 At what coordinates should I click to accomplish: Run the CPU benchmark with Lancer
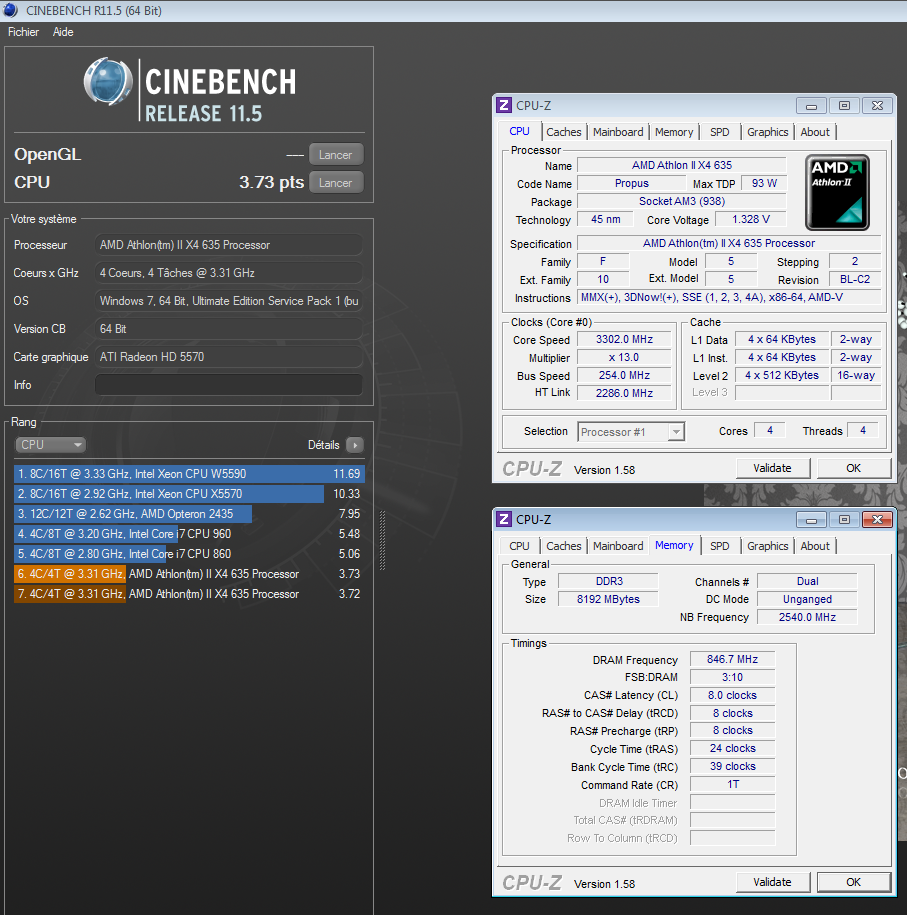point(336,183)
